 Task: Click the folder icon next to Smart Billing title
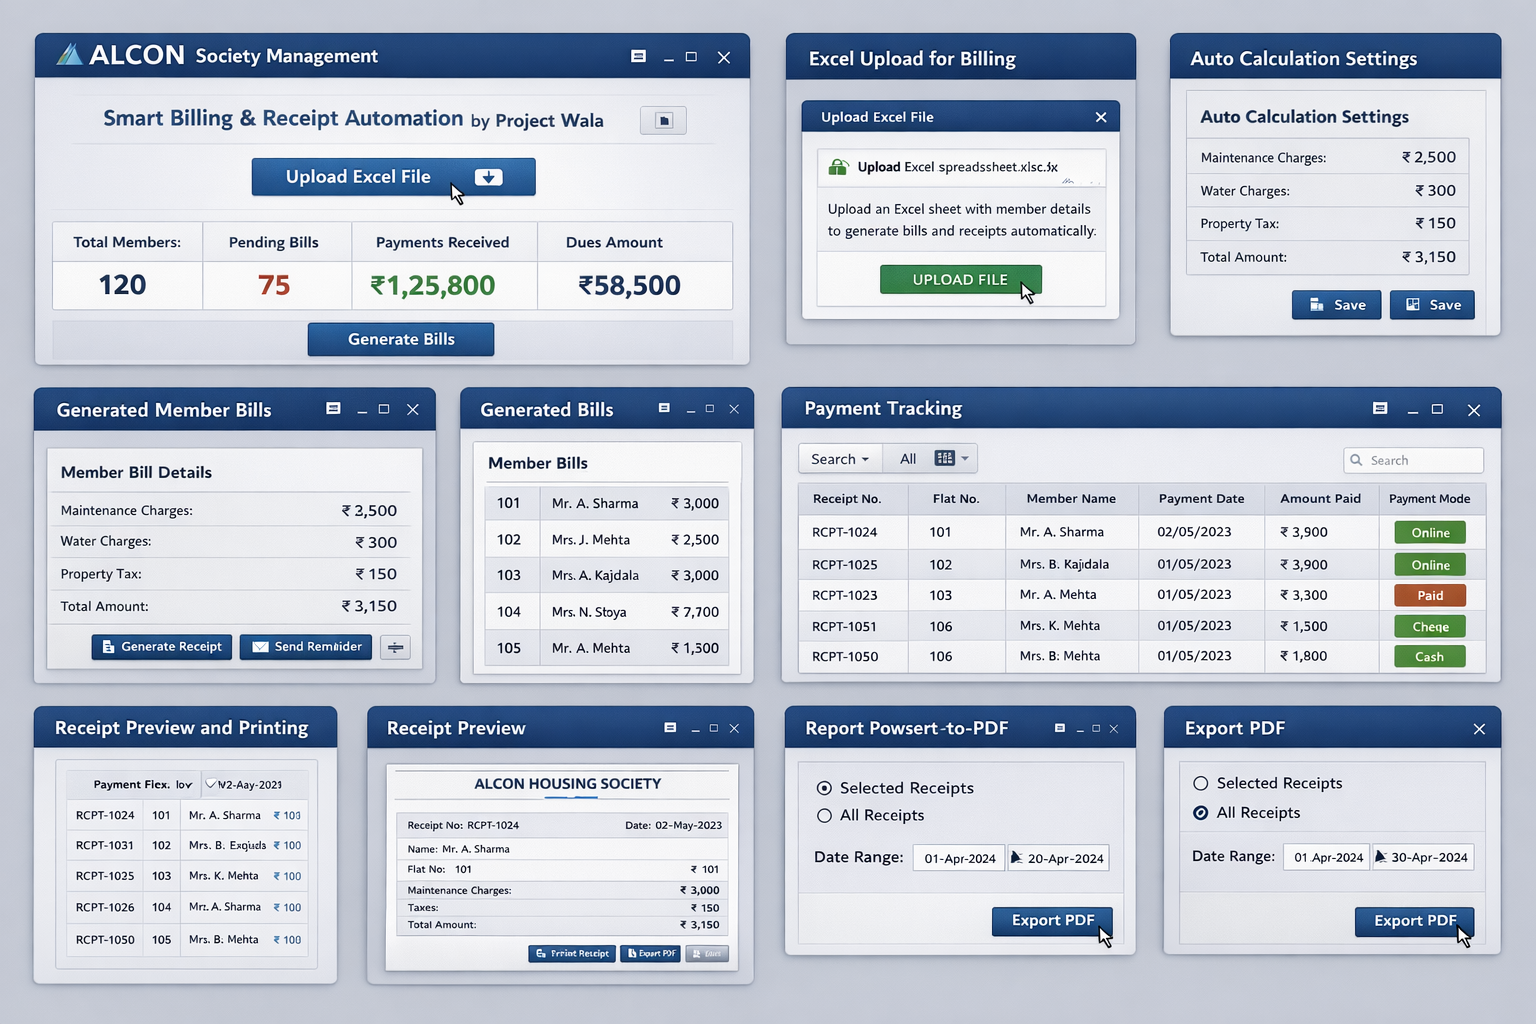click(x=662, y=120)
